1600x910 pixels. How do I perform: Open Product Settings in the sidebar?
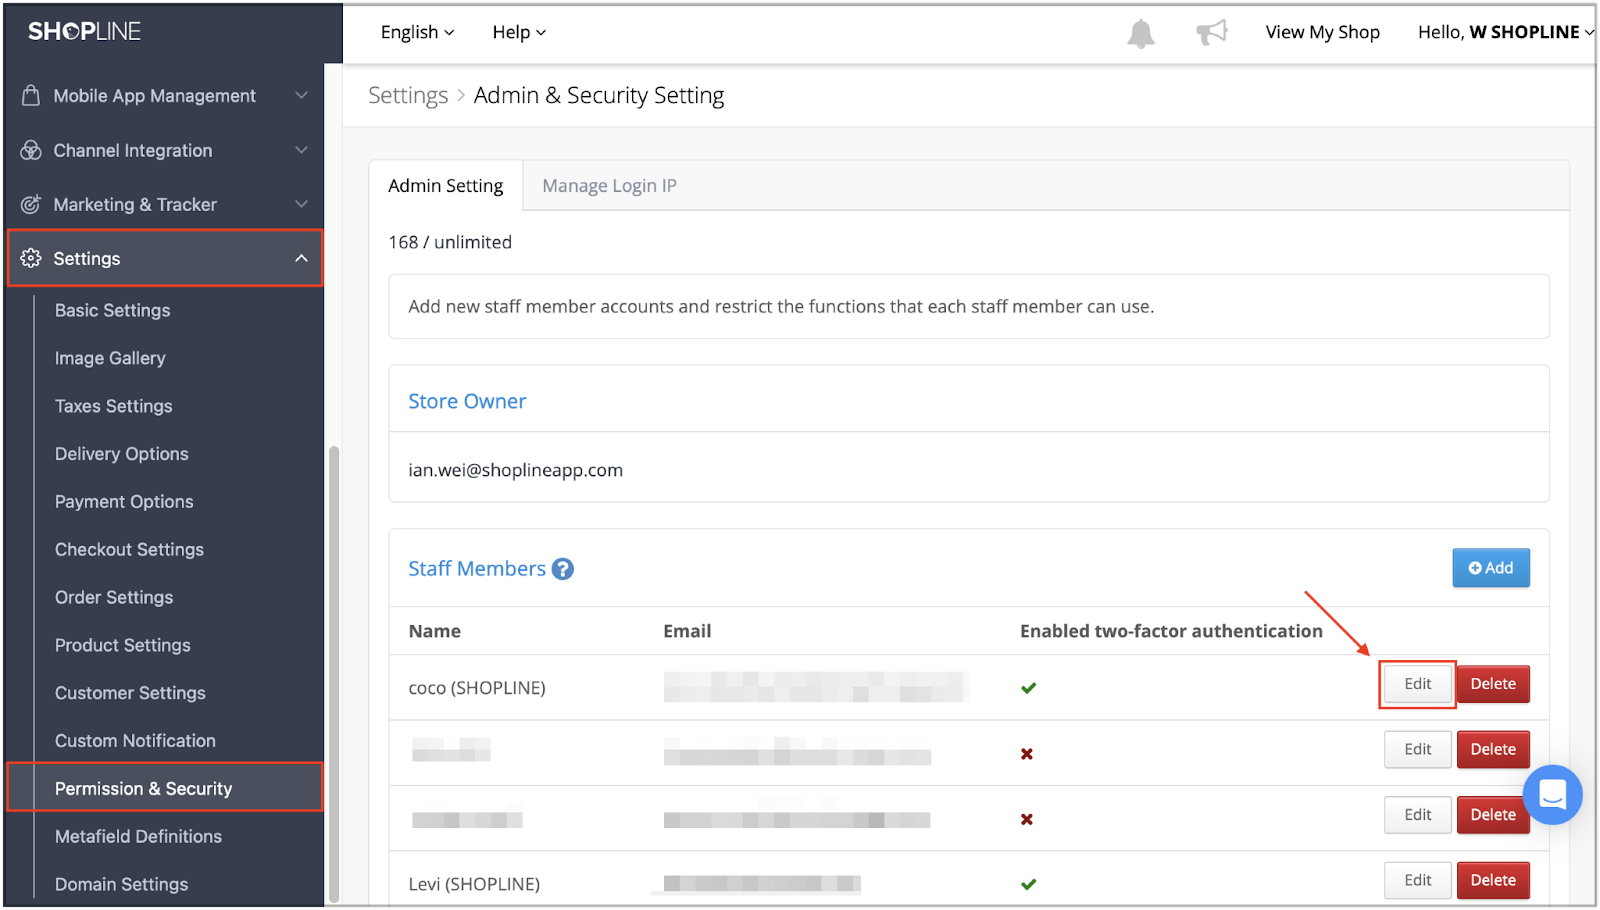tap(122, 645)
